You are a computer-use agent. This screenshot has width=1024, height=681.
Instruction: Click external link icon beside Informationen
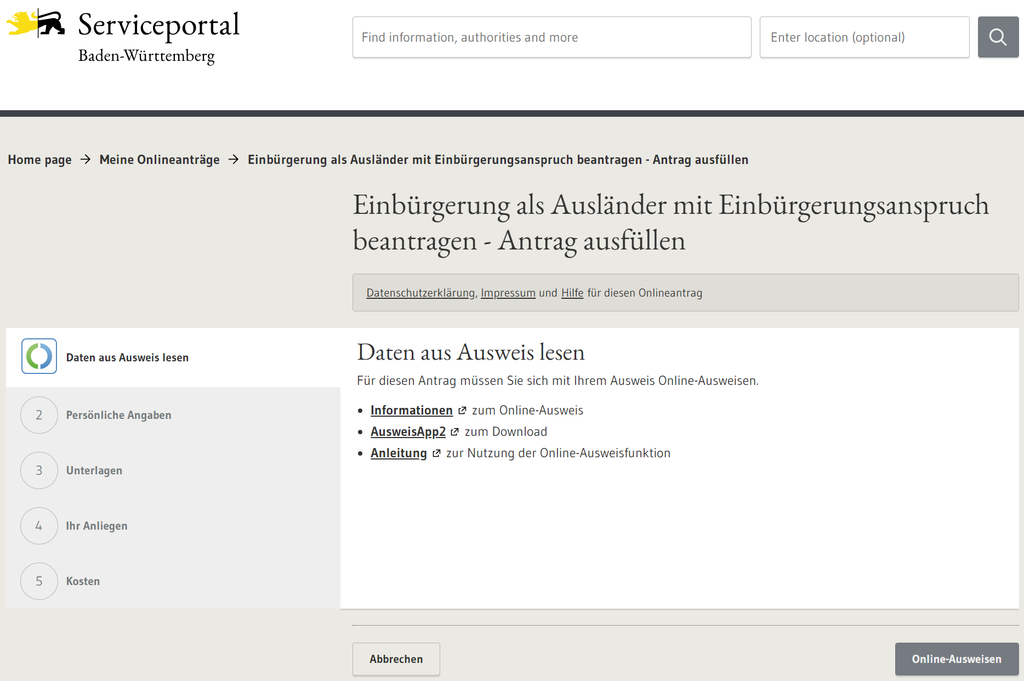click(x=462, y=410)
